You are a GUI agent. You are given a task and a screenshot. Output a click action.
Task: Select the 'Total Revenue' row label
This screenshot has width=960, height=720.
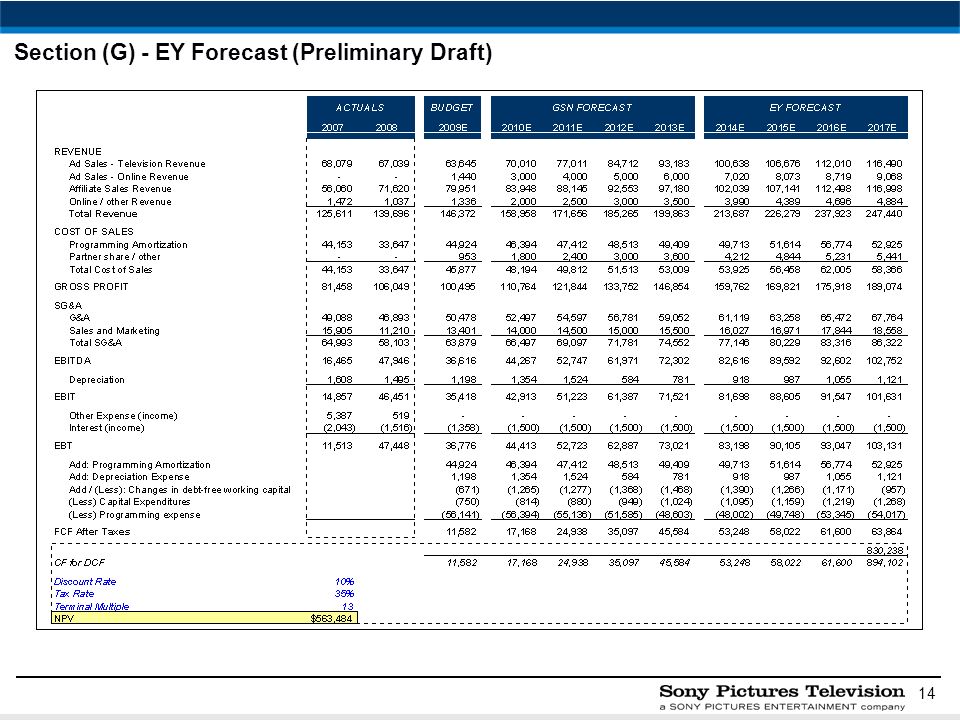point(103,214)
